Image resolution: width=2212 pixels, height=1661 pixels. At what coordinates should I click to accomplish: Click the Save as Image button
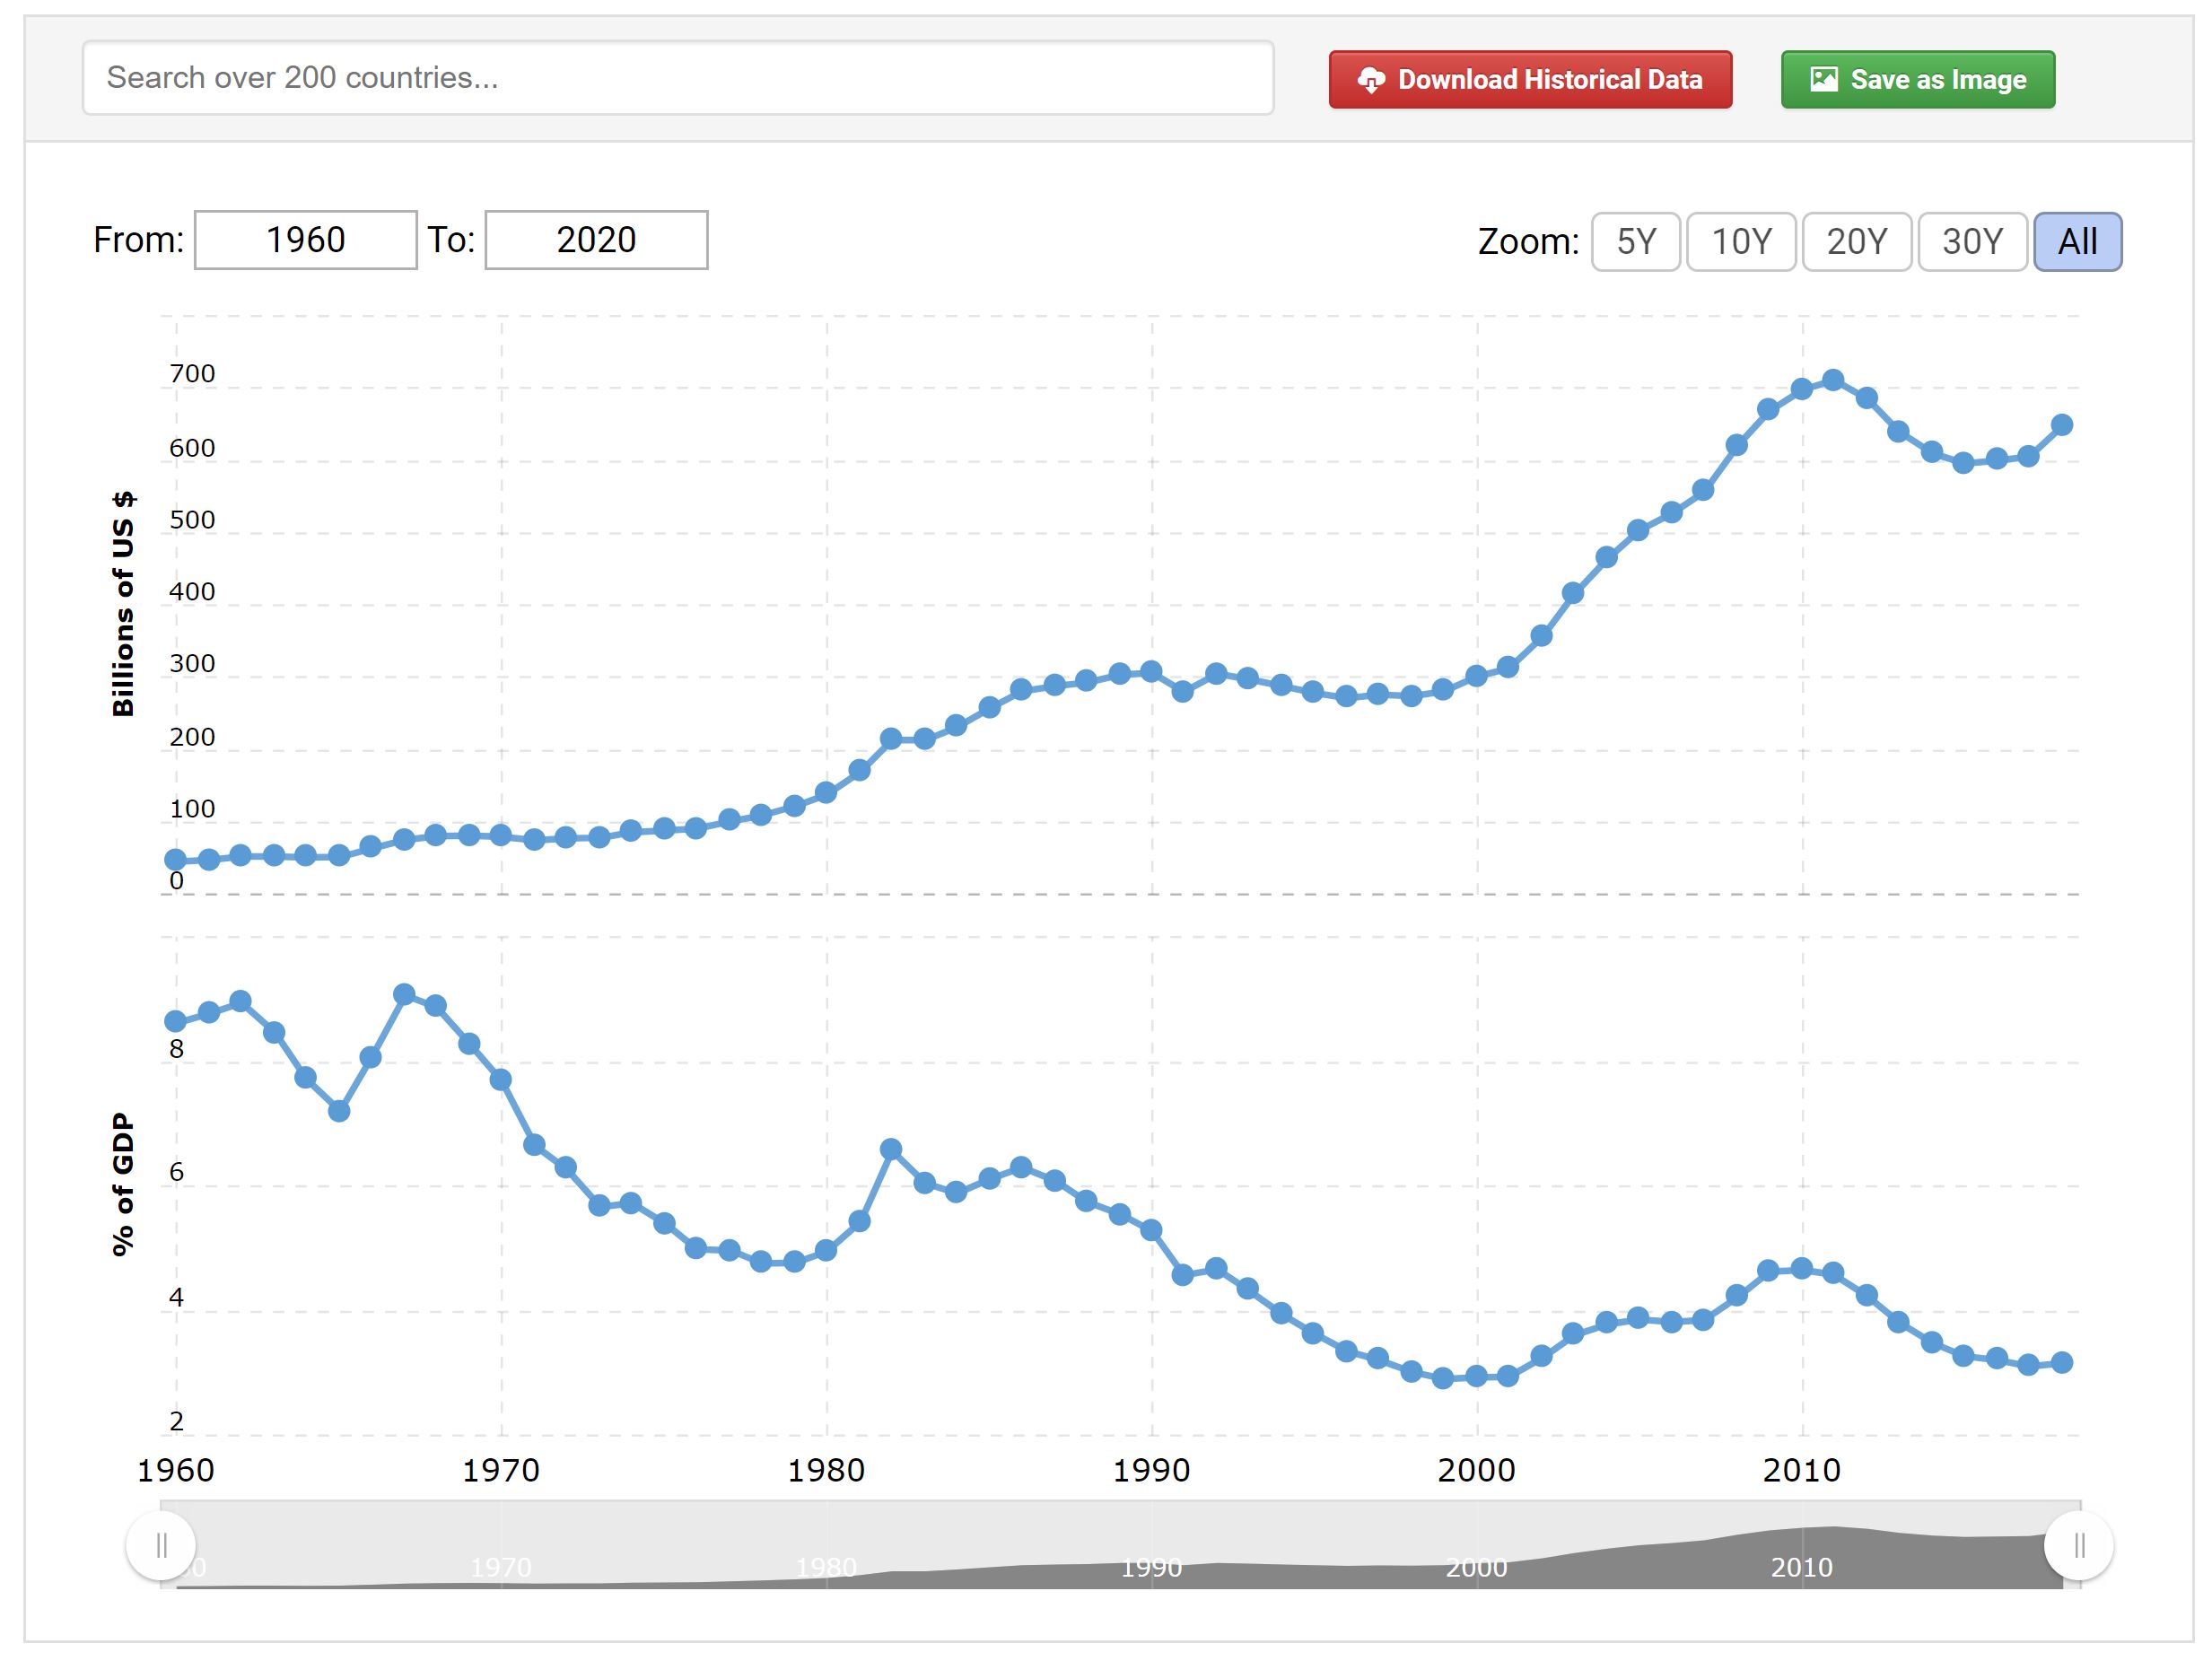click(x=1917, y=80)
